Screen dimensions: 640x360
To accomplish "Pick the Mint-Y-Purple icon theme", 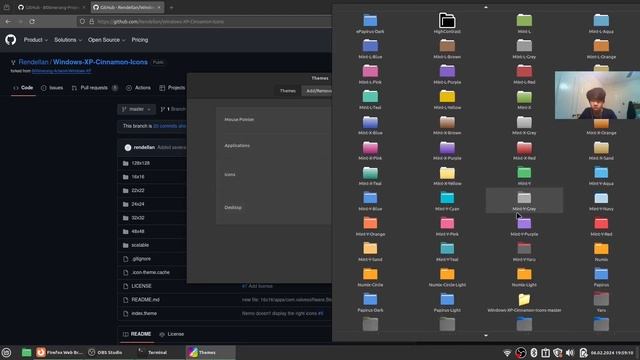I will click(524, 226).
